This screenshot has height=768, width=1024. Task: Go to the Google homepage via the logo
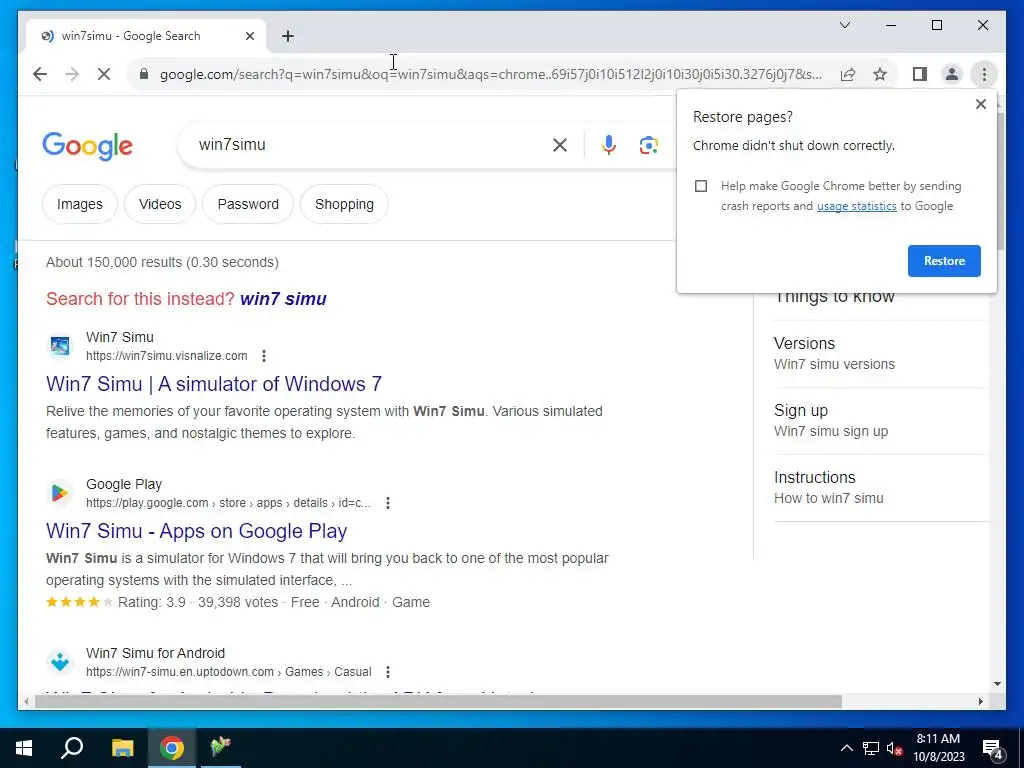(88, 146)
